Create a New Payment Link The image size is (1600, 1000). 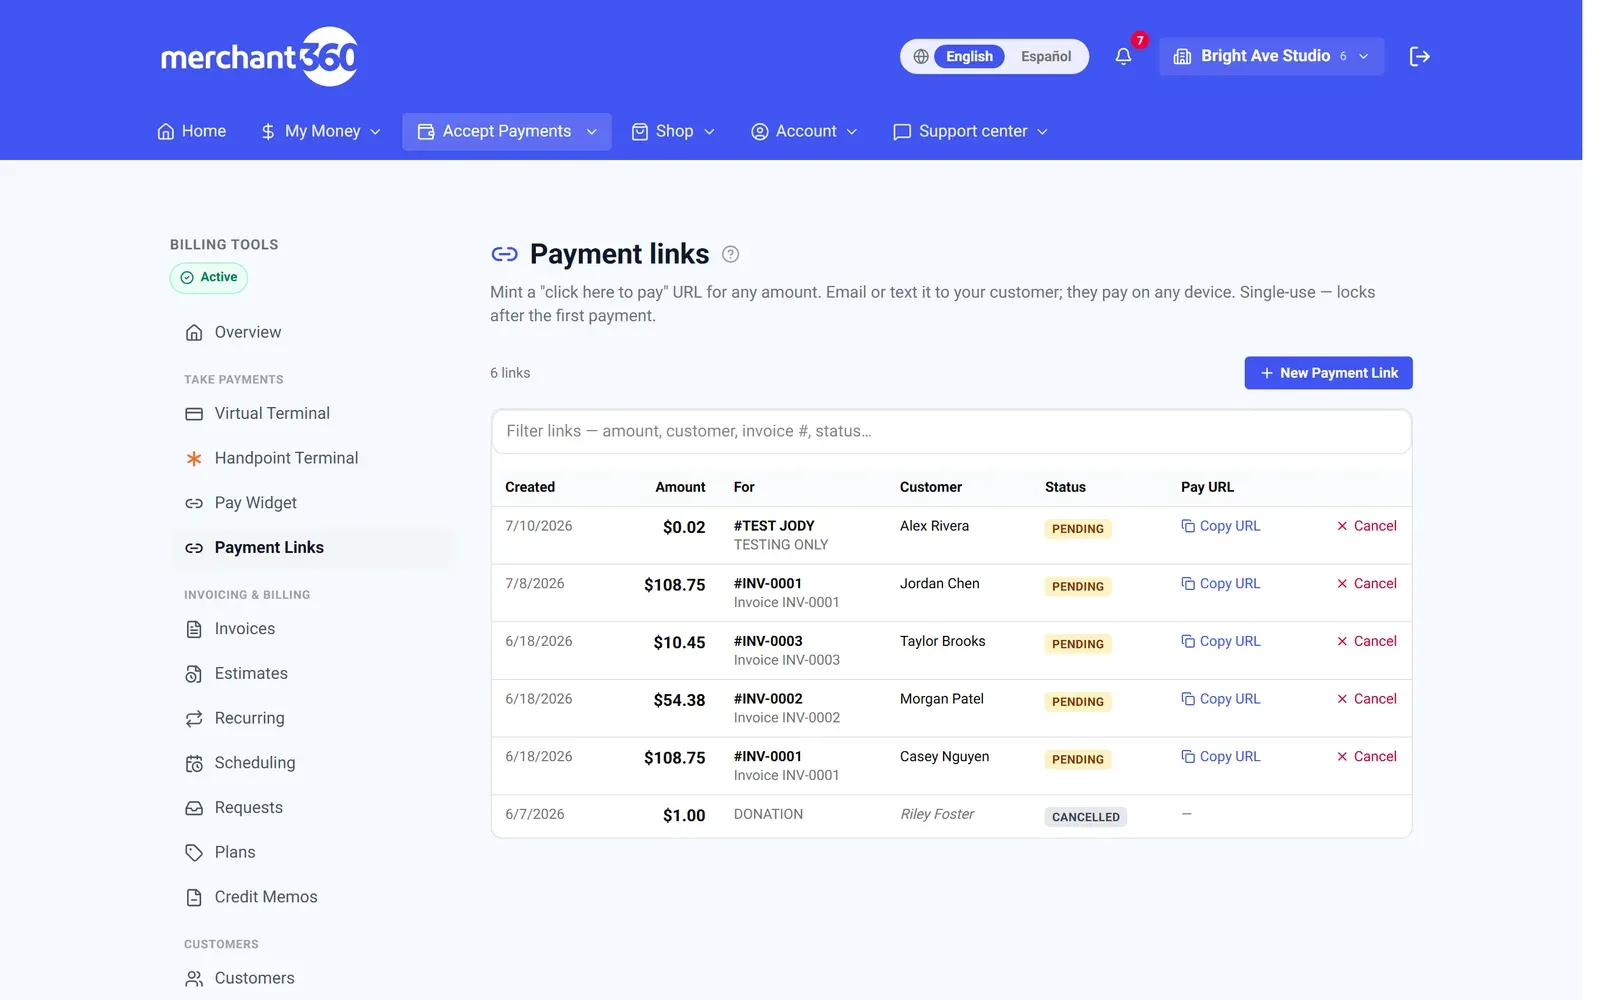(1328, 373)
